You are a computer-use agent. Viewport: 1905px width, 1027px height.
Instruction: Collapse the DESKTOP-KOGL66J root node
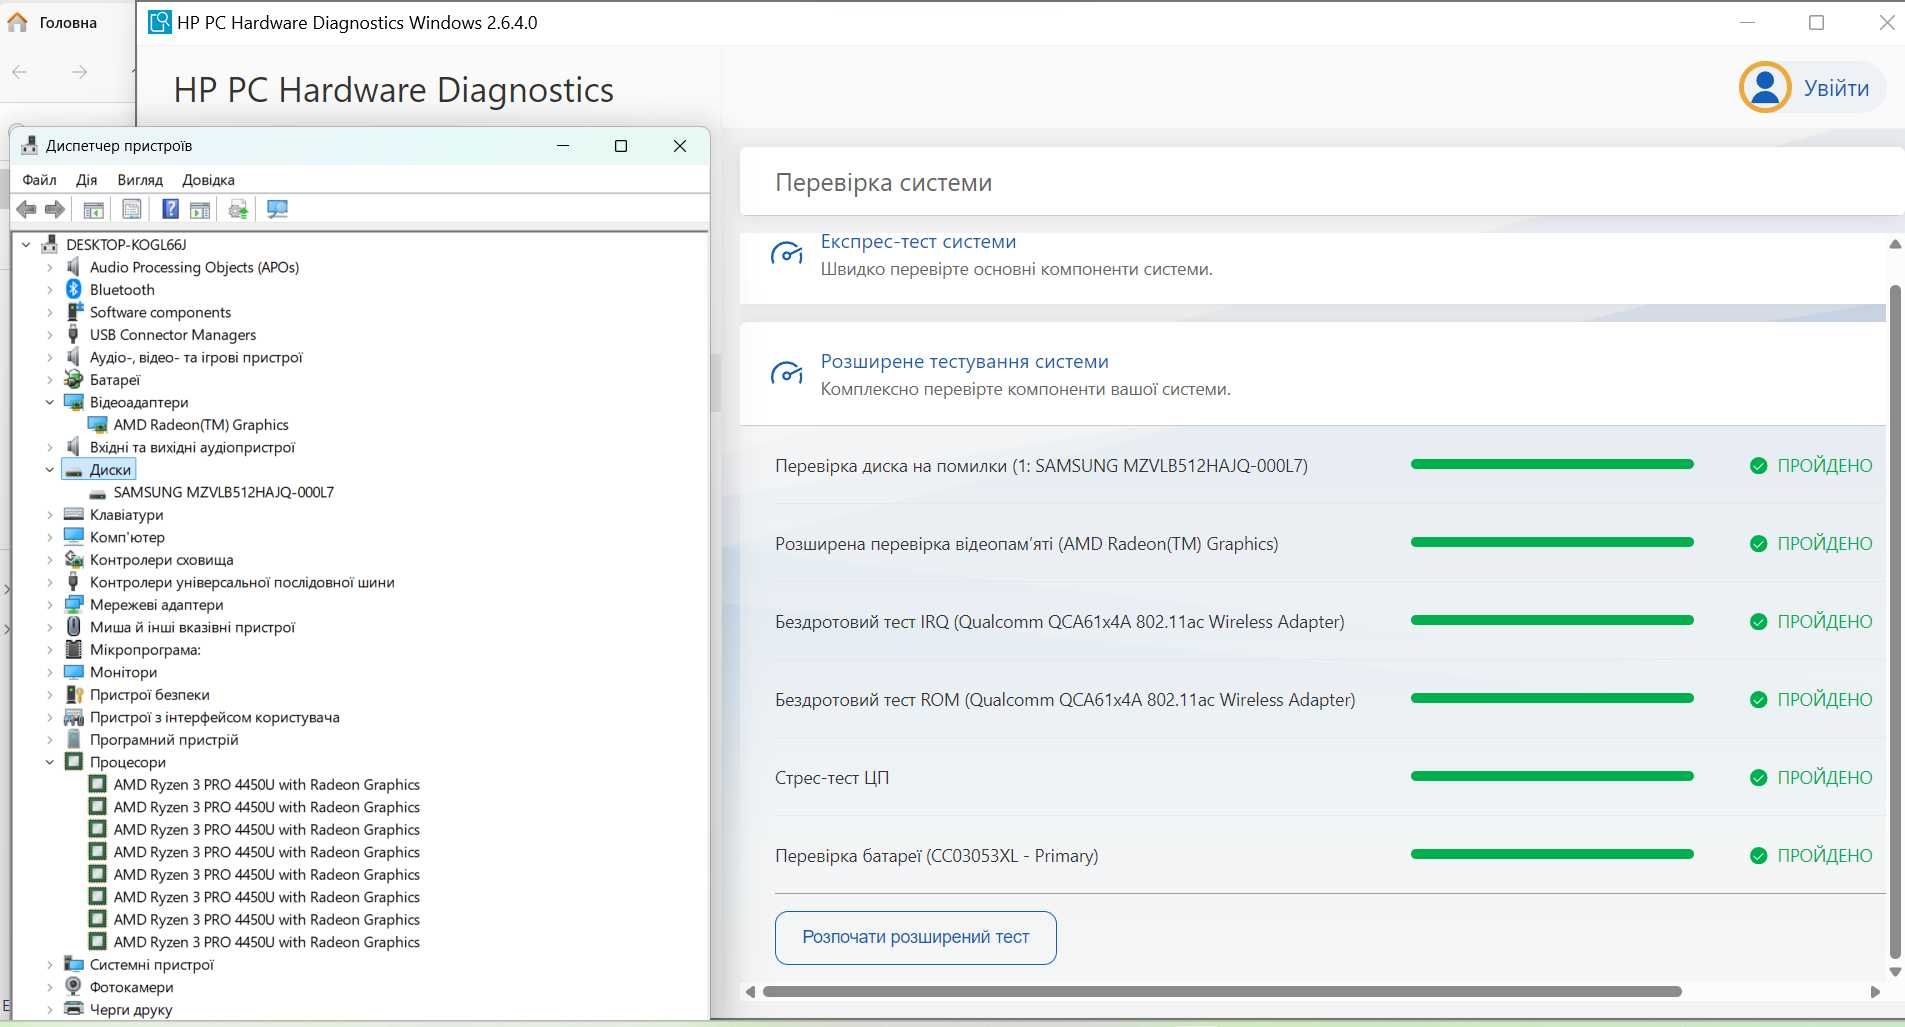coord(27,244)
